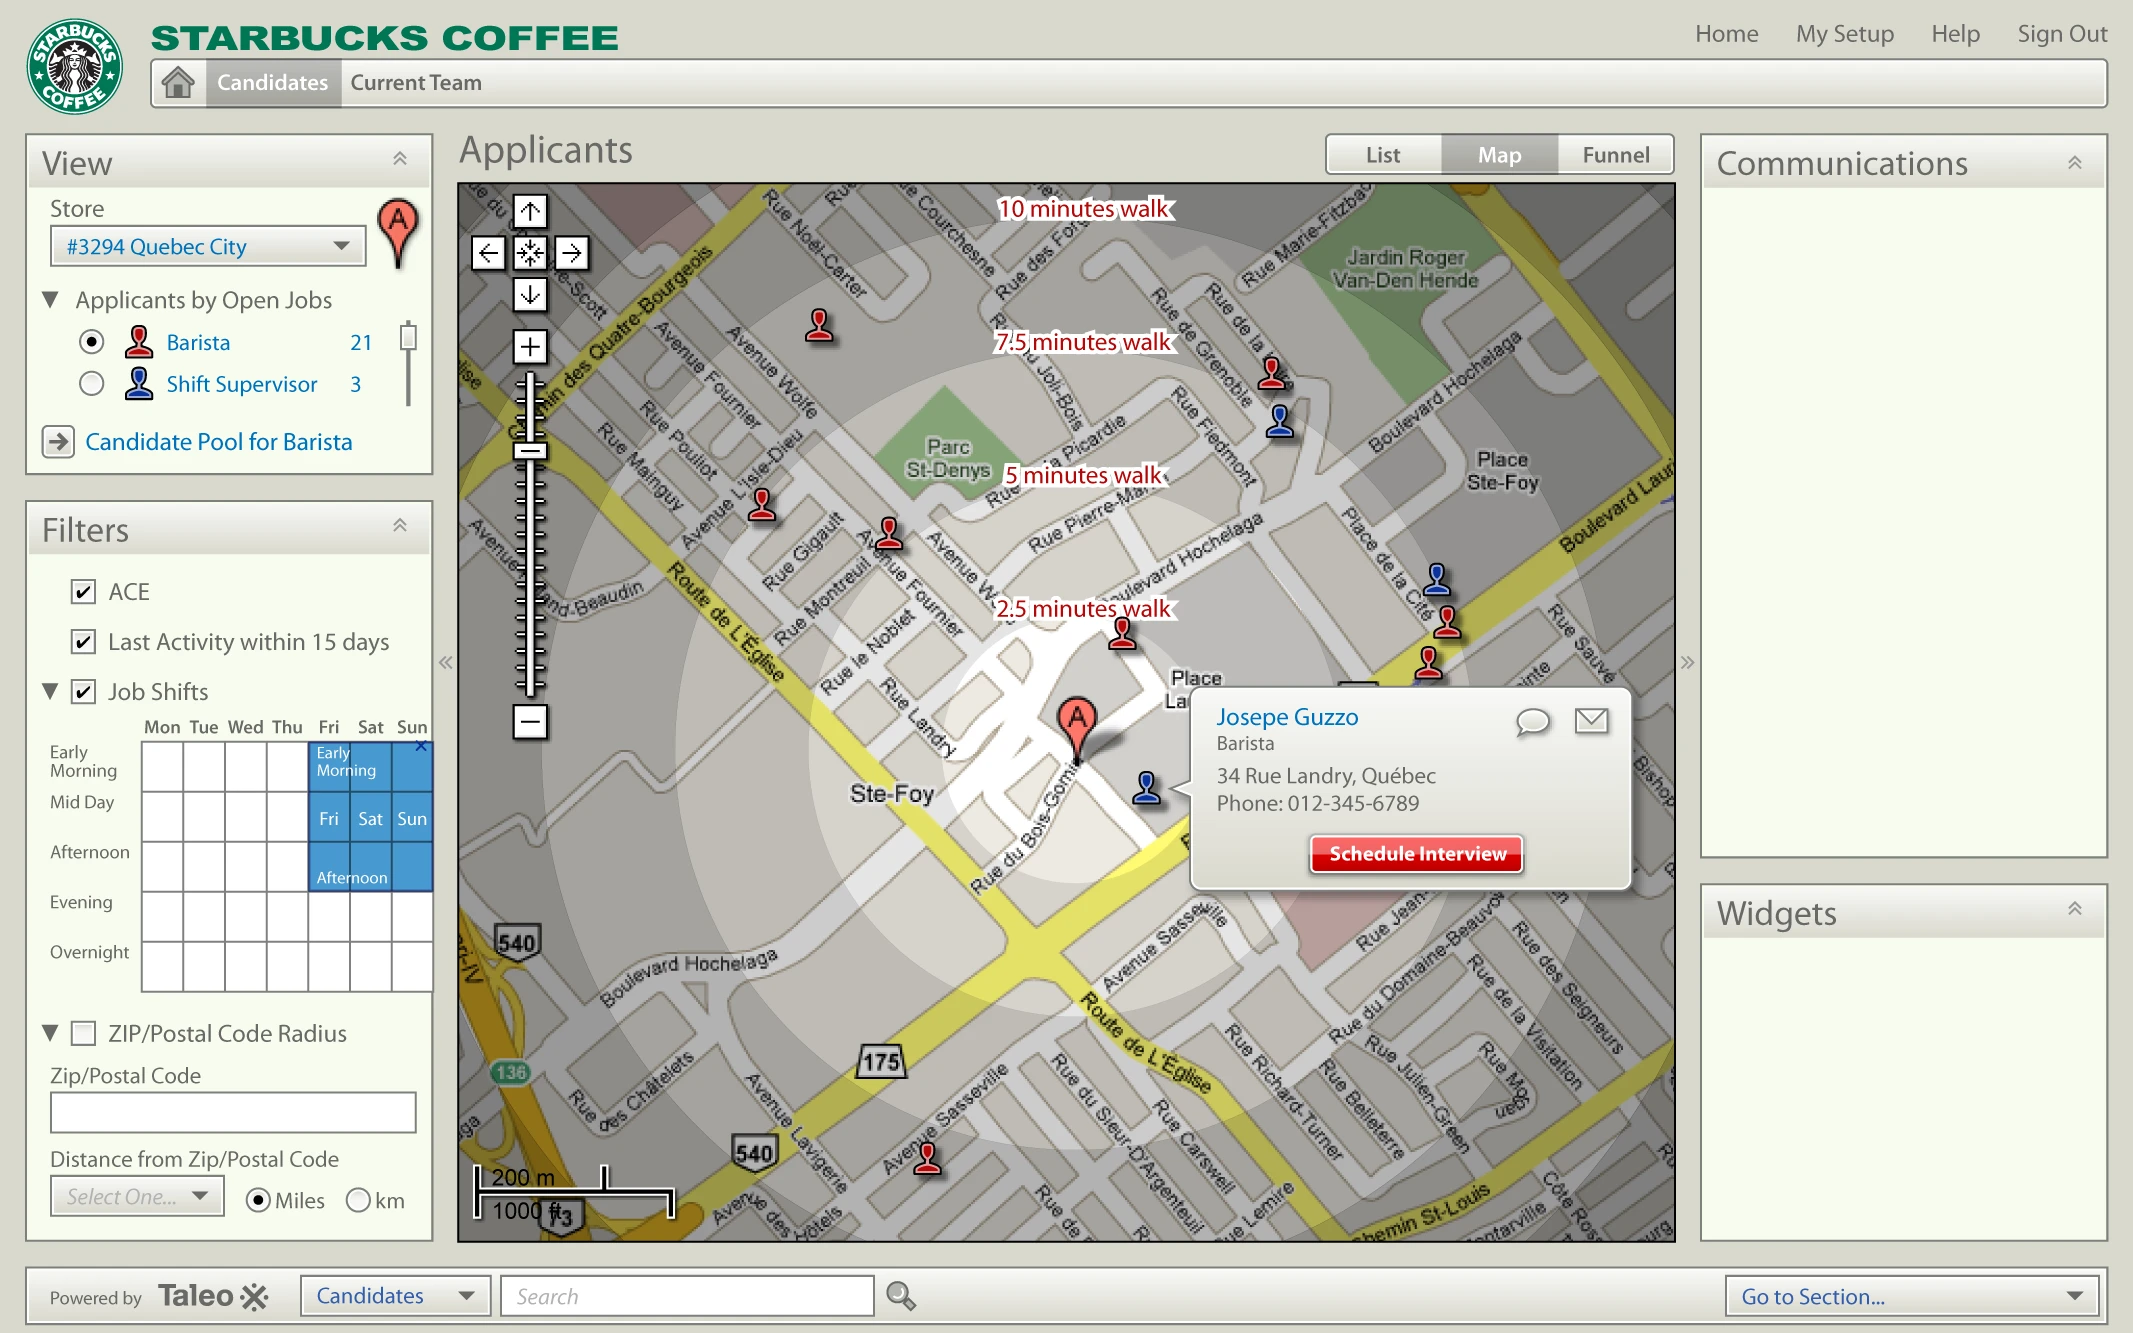Image resolution: width=2133 pixels, height=1333 pixels.
Task: Pan the map down with arrow button
Action: pyautogui.click(x=530, y=294)
